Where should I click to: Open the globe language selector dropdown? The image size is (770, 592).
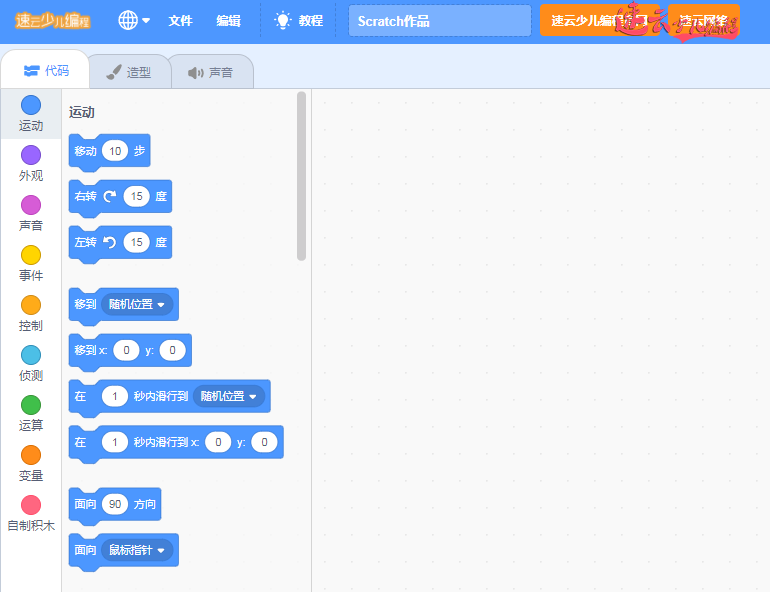coord(134,20)
